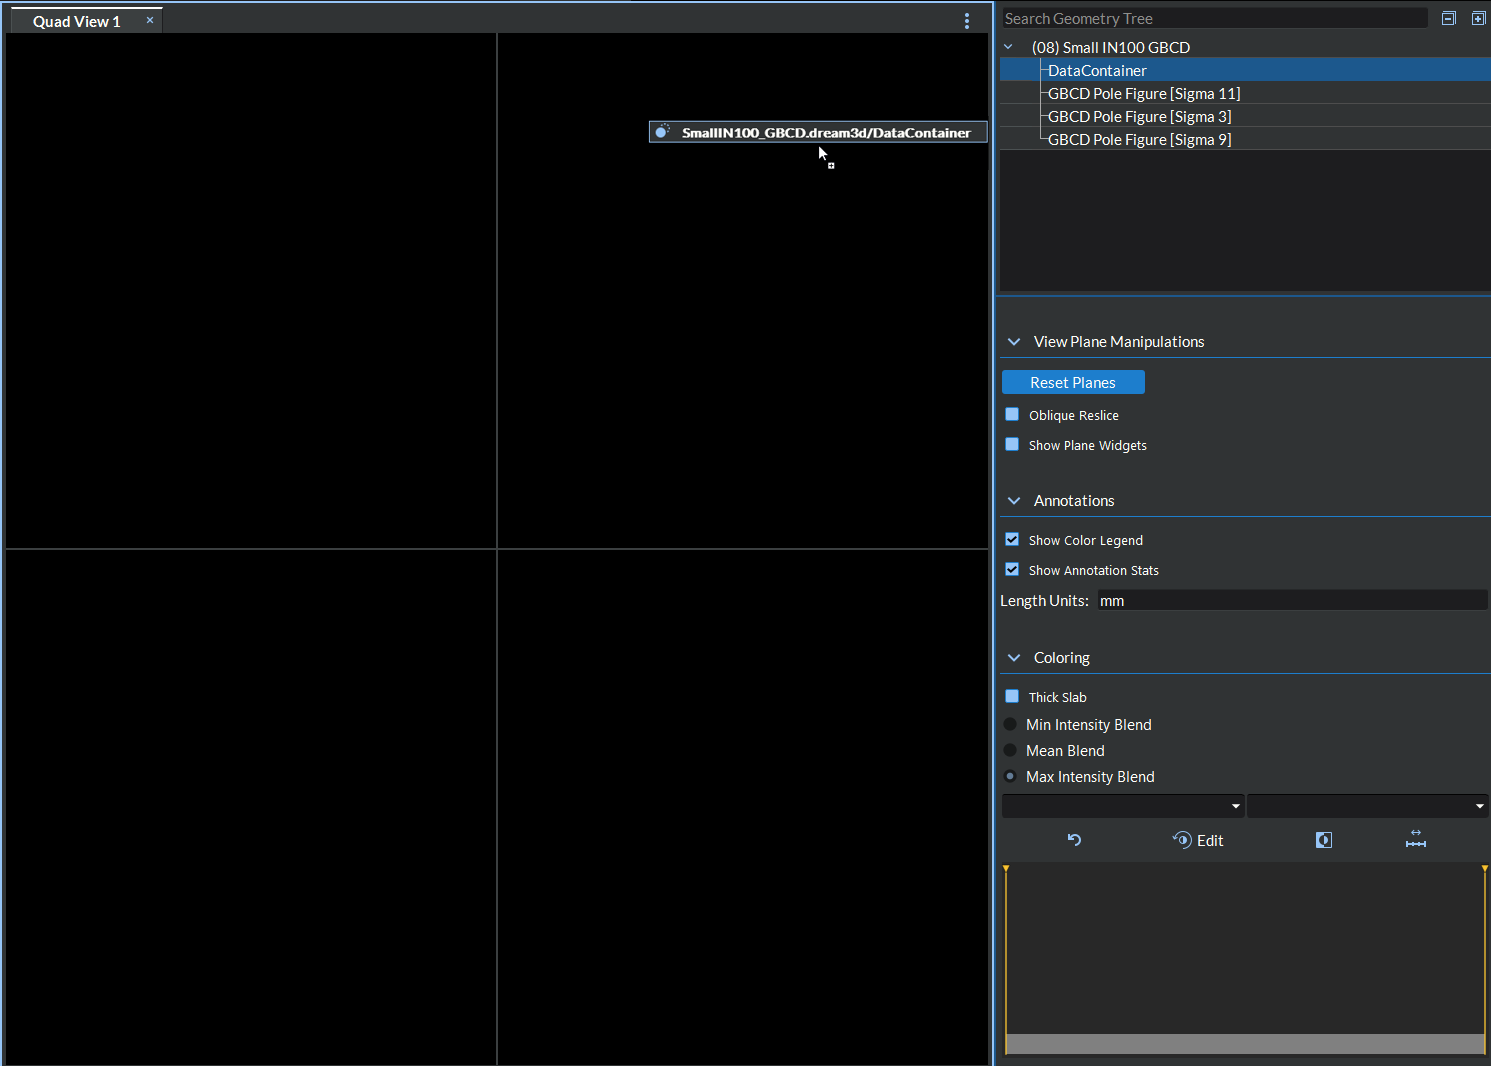This screenshot has height=1066, width=1491.
Task: Open the left coloring dropdown
Action: pyautogui.click(x=1123, y=806)
